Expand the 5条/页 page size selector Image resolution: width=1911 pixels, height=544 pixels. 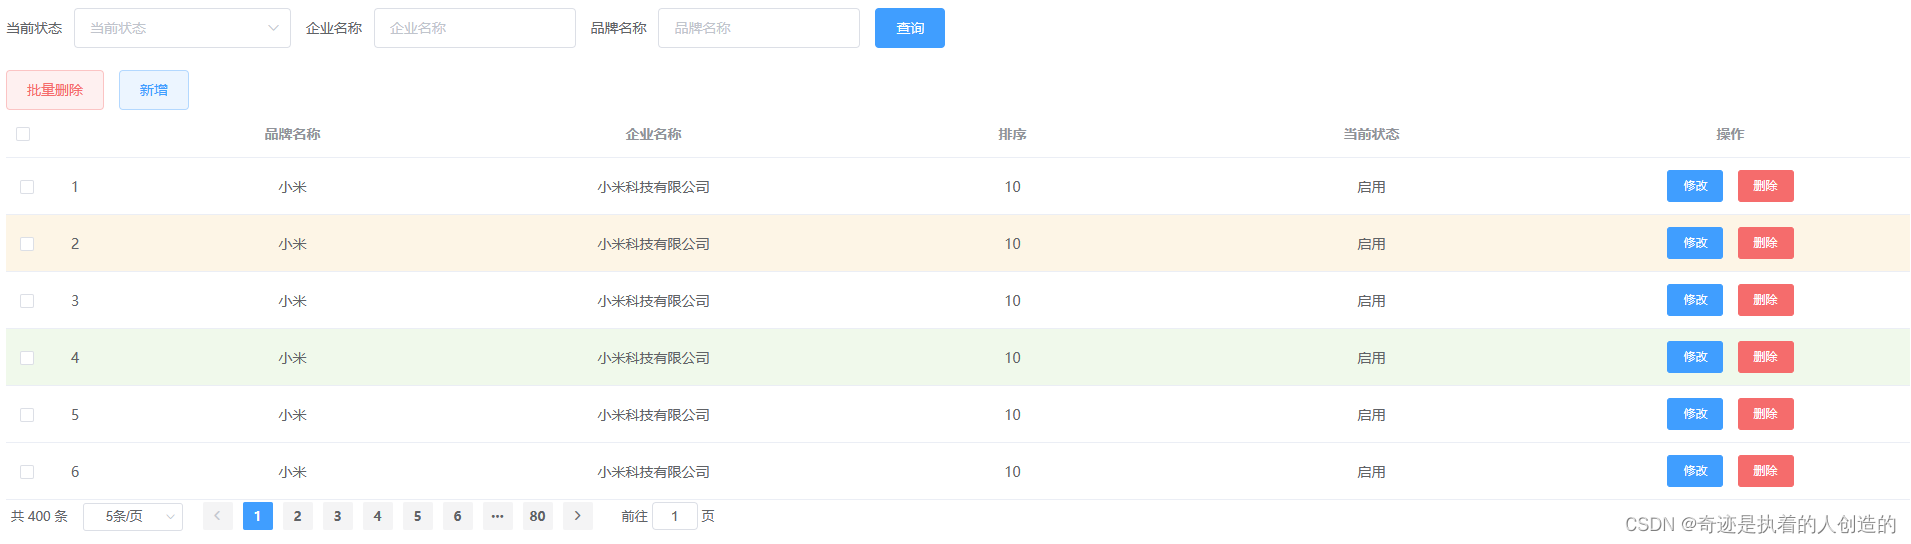click(132, 516)
